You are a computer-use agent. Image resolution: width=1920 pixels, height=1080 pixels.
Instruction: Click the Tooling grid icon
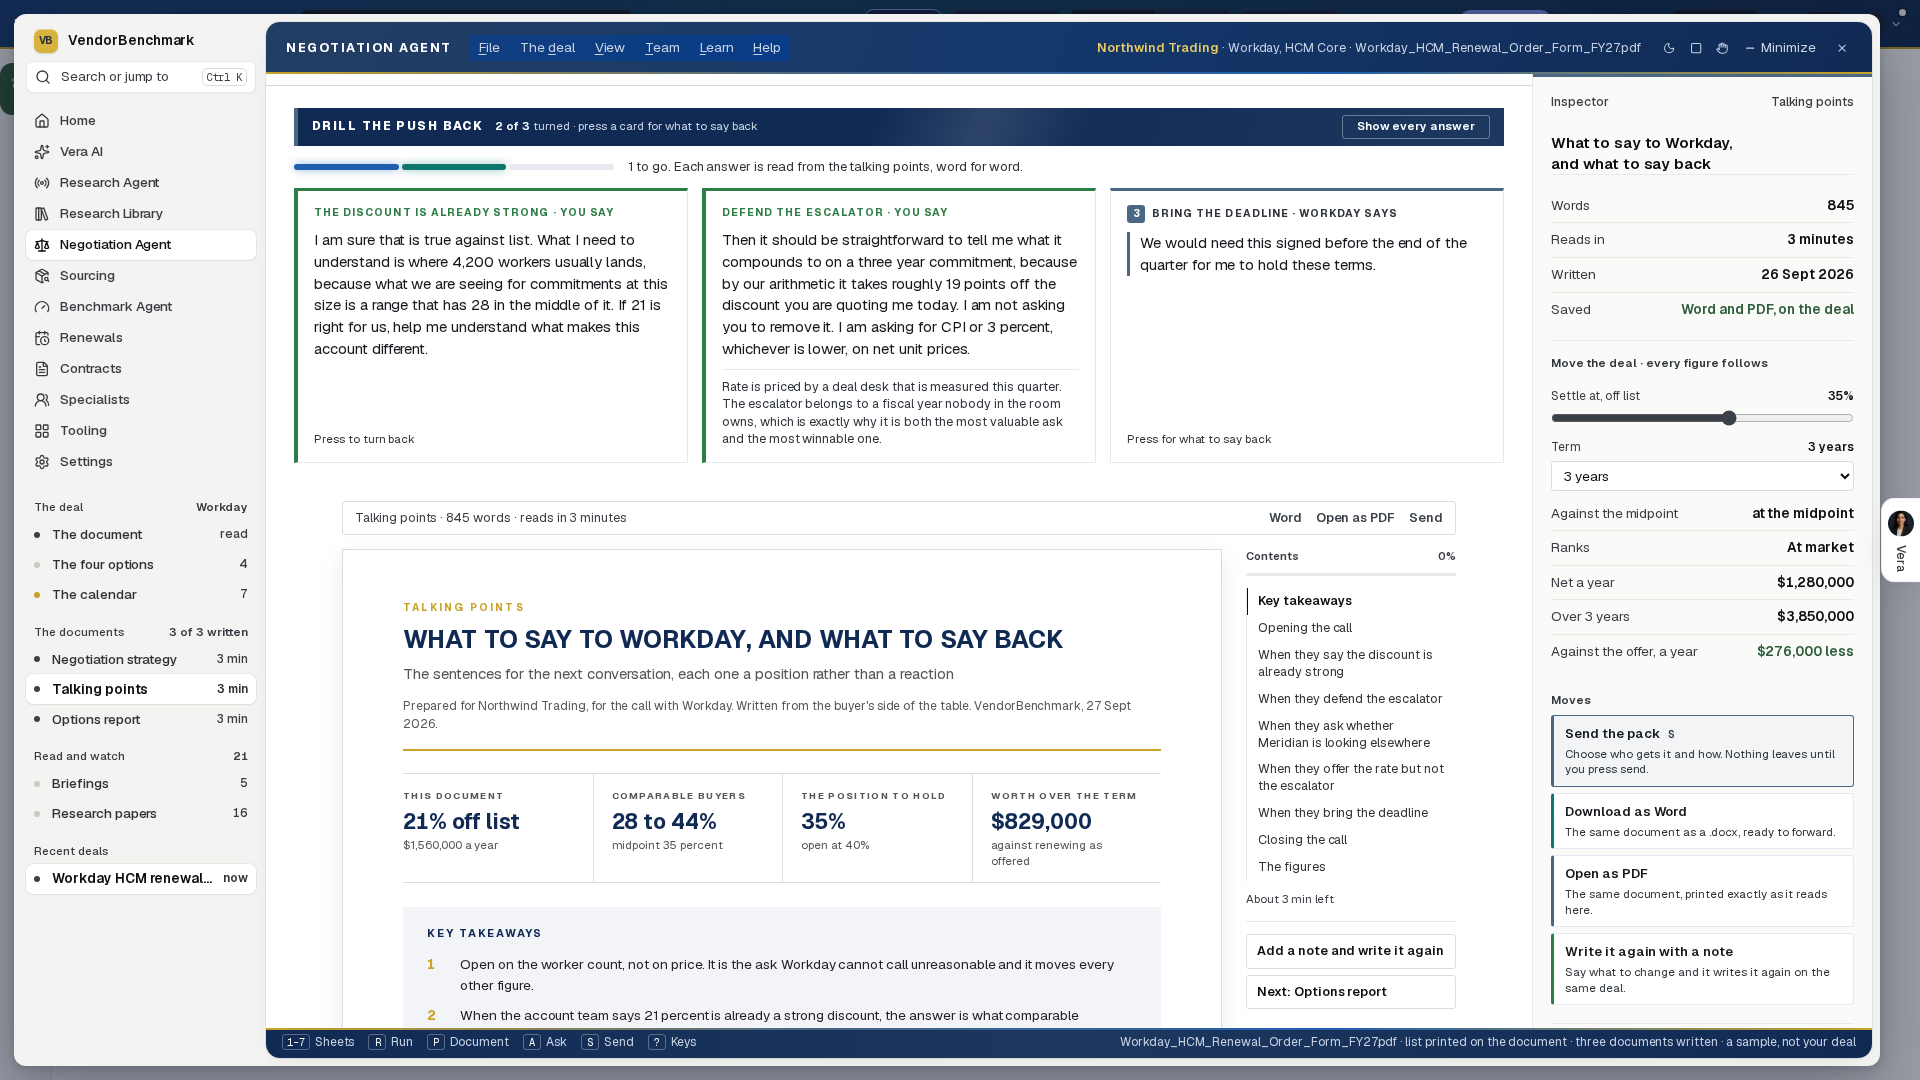[x=42, y=431]
